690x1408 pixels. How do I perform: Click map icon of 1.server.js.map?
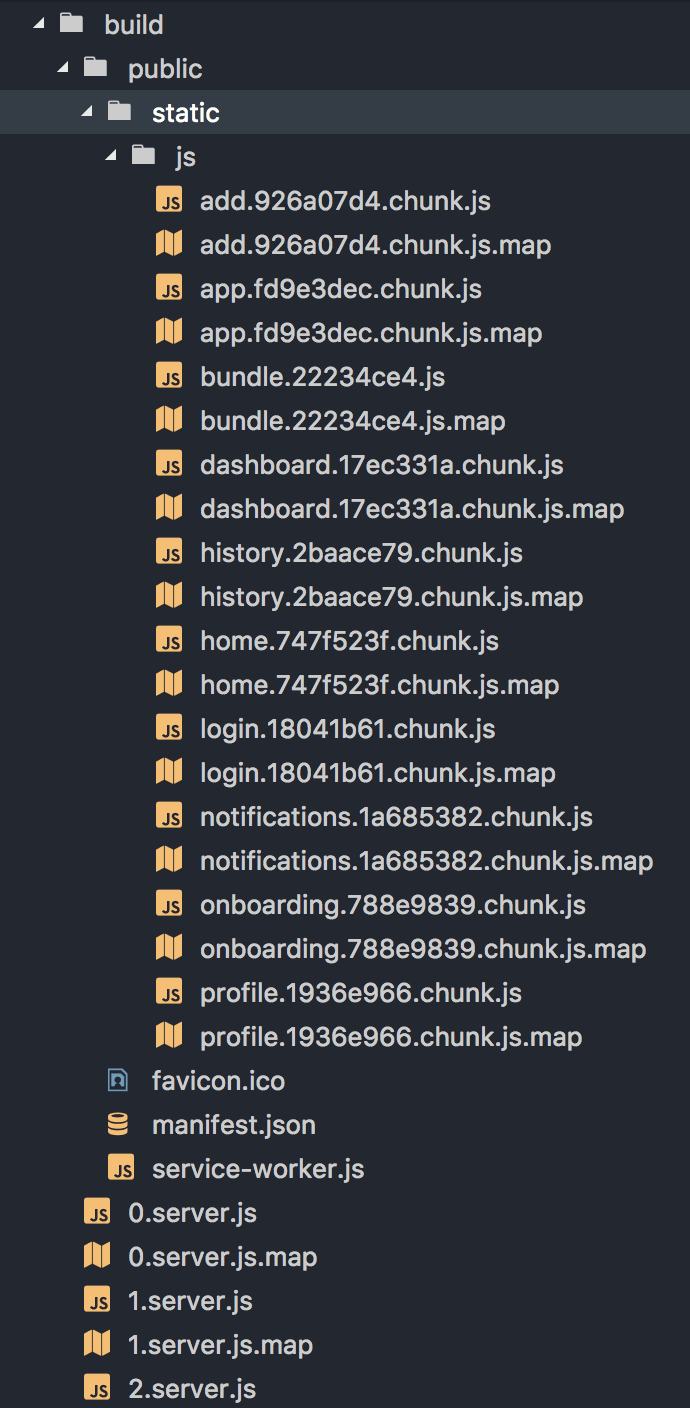point(97,1344)
